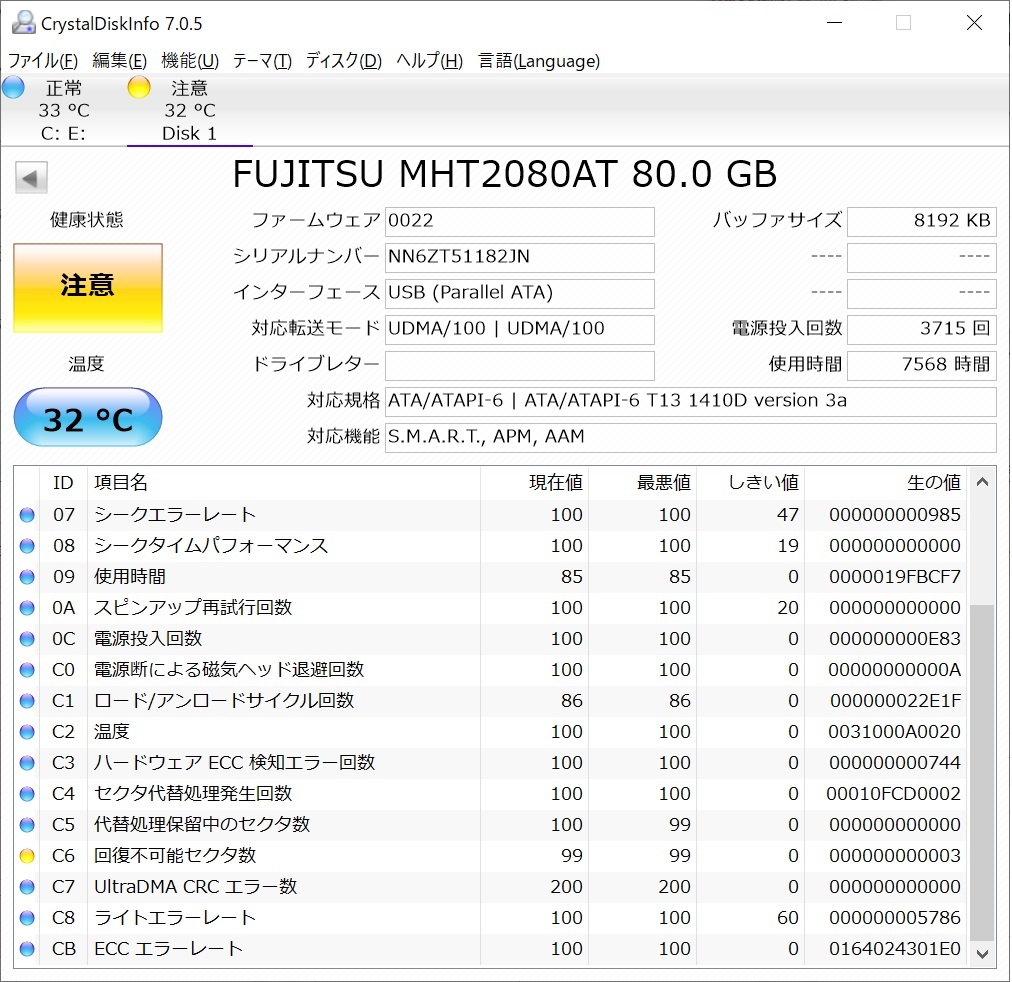Viewport: 1012px width, 982px height.
Task: Click status dot for C8 ライトエラーレート
Action: (x=27, y=917)
